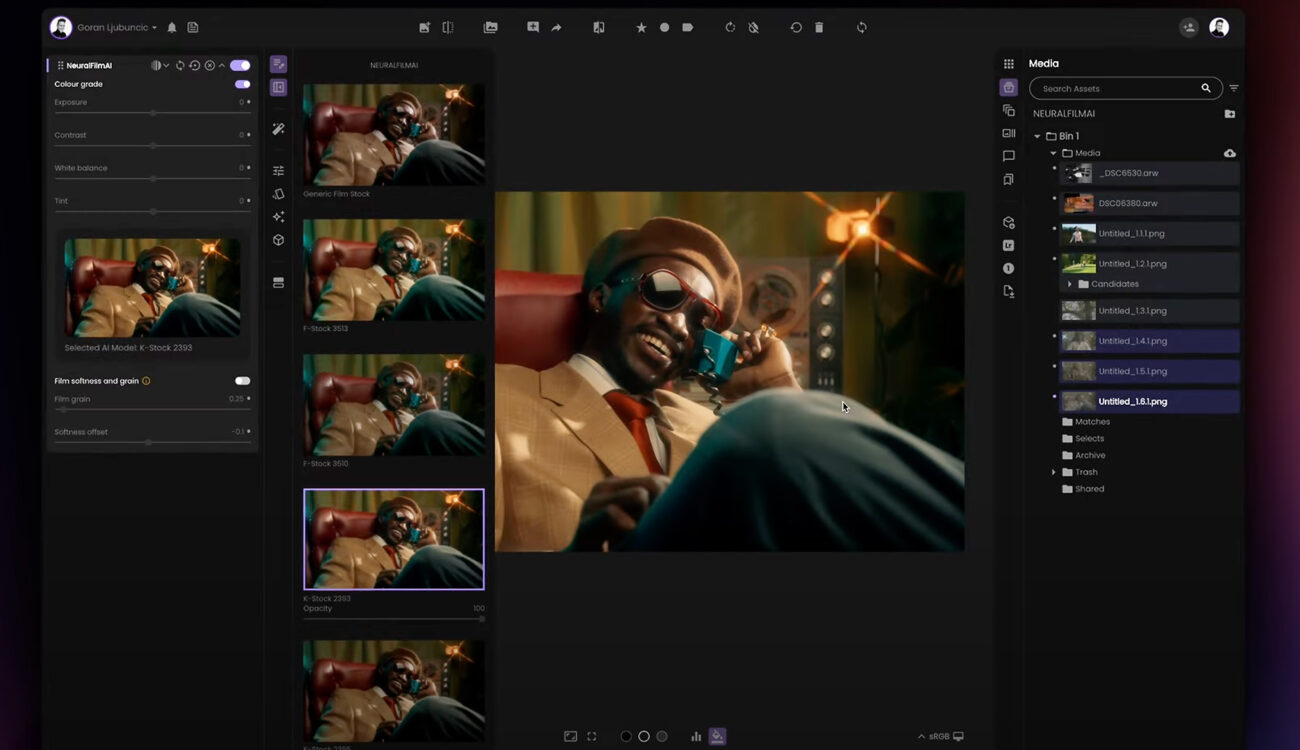Click the sync refresh icon in toolbar
The width and height of the screenshot is (1300, 750).
point(862,28)
